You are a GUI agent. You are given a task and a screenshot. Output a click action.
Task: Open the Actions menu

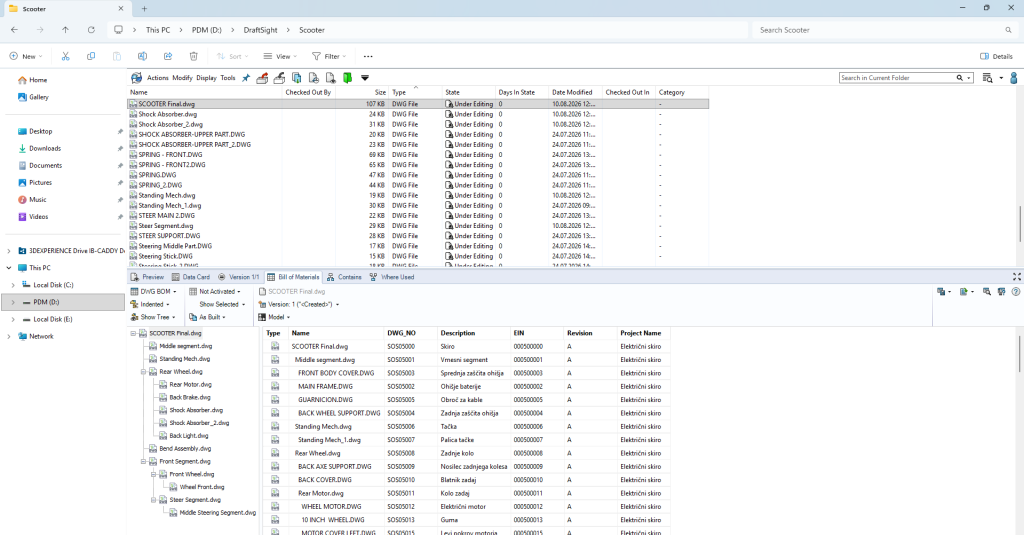[x=157, y=78]
